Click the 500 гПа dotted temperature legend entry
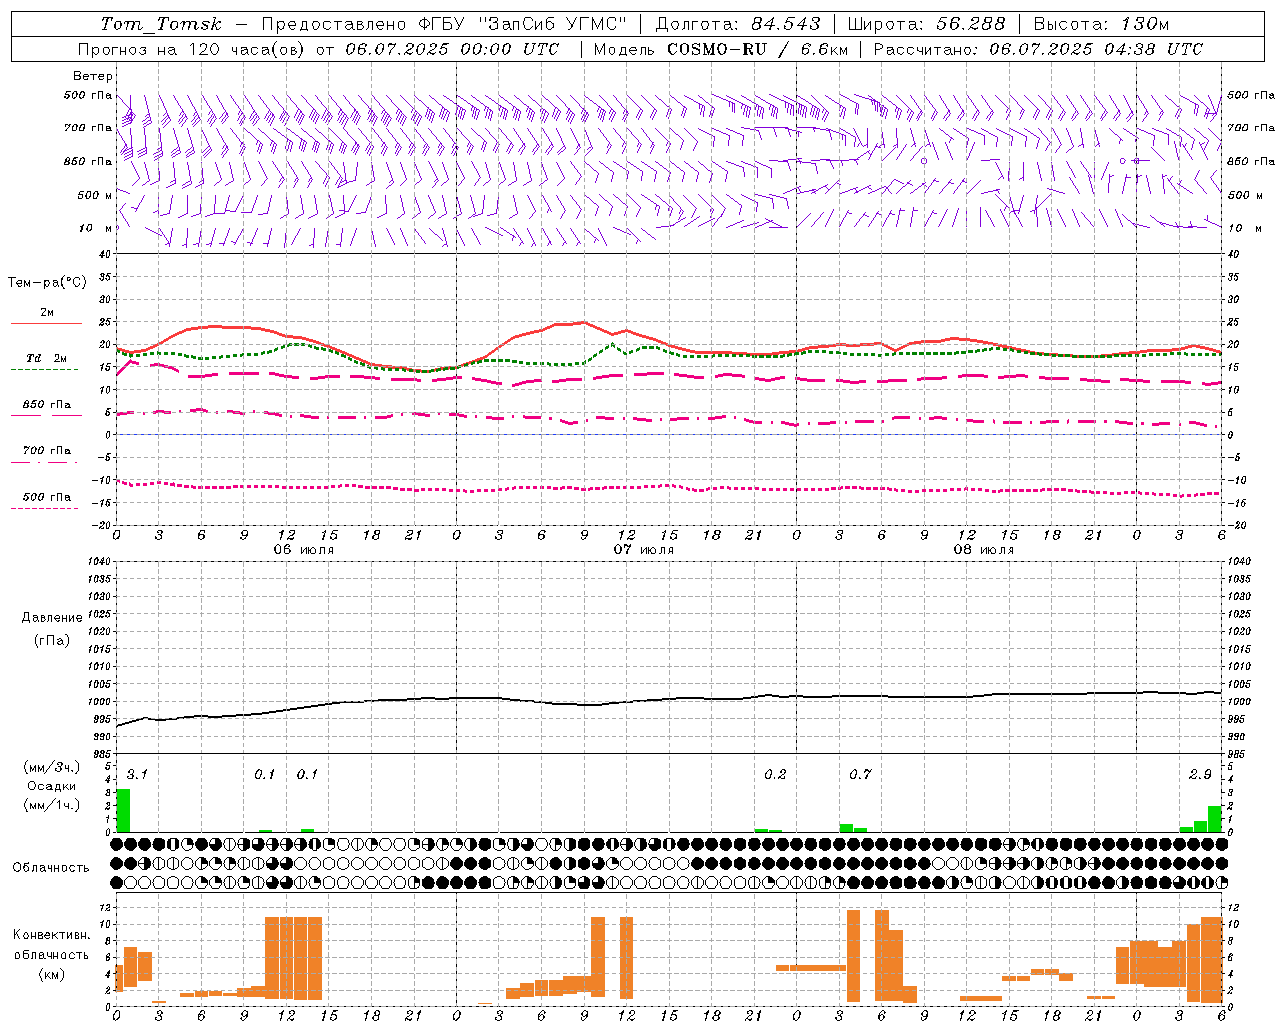Viewport: 1280px width, 1024px height. (x=46, y=501)
